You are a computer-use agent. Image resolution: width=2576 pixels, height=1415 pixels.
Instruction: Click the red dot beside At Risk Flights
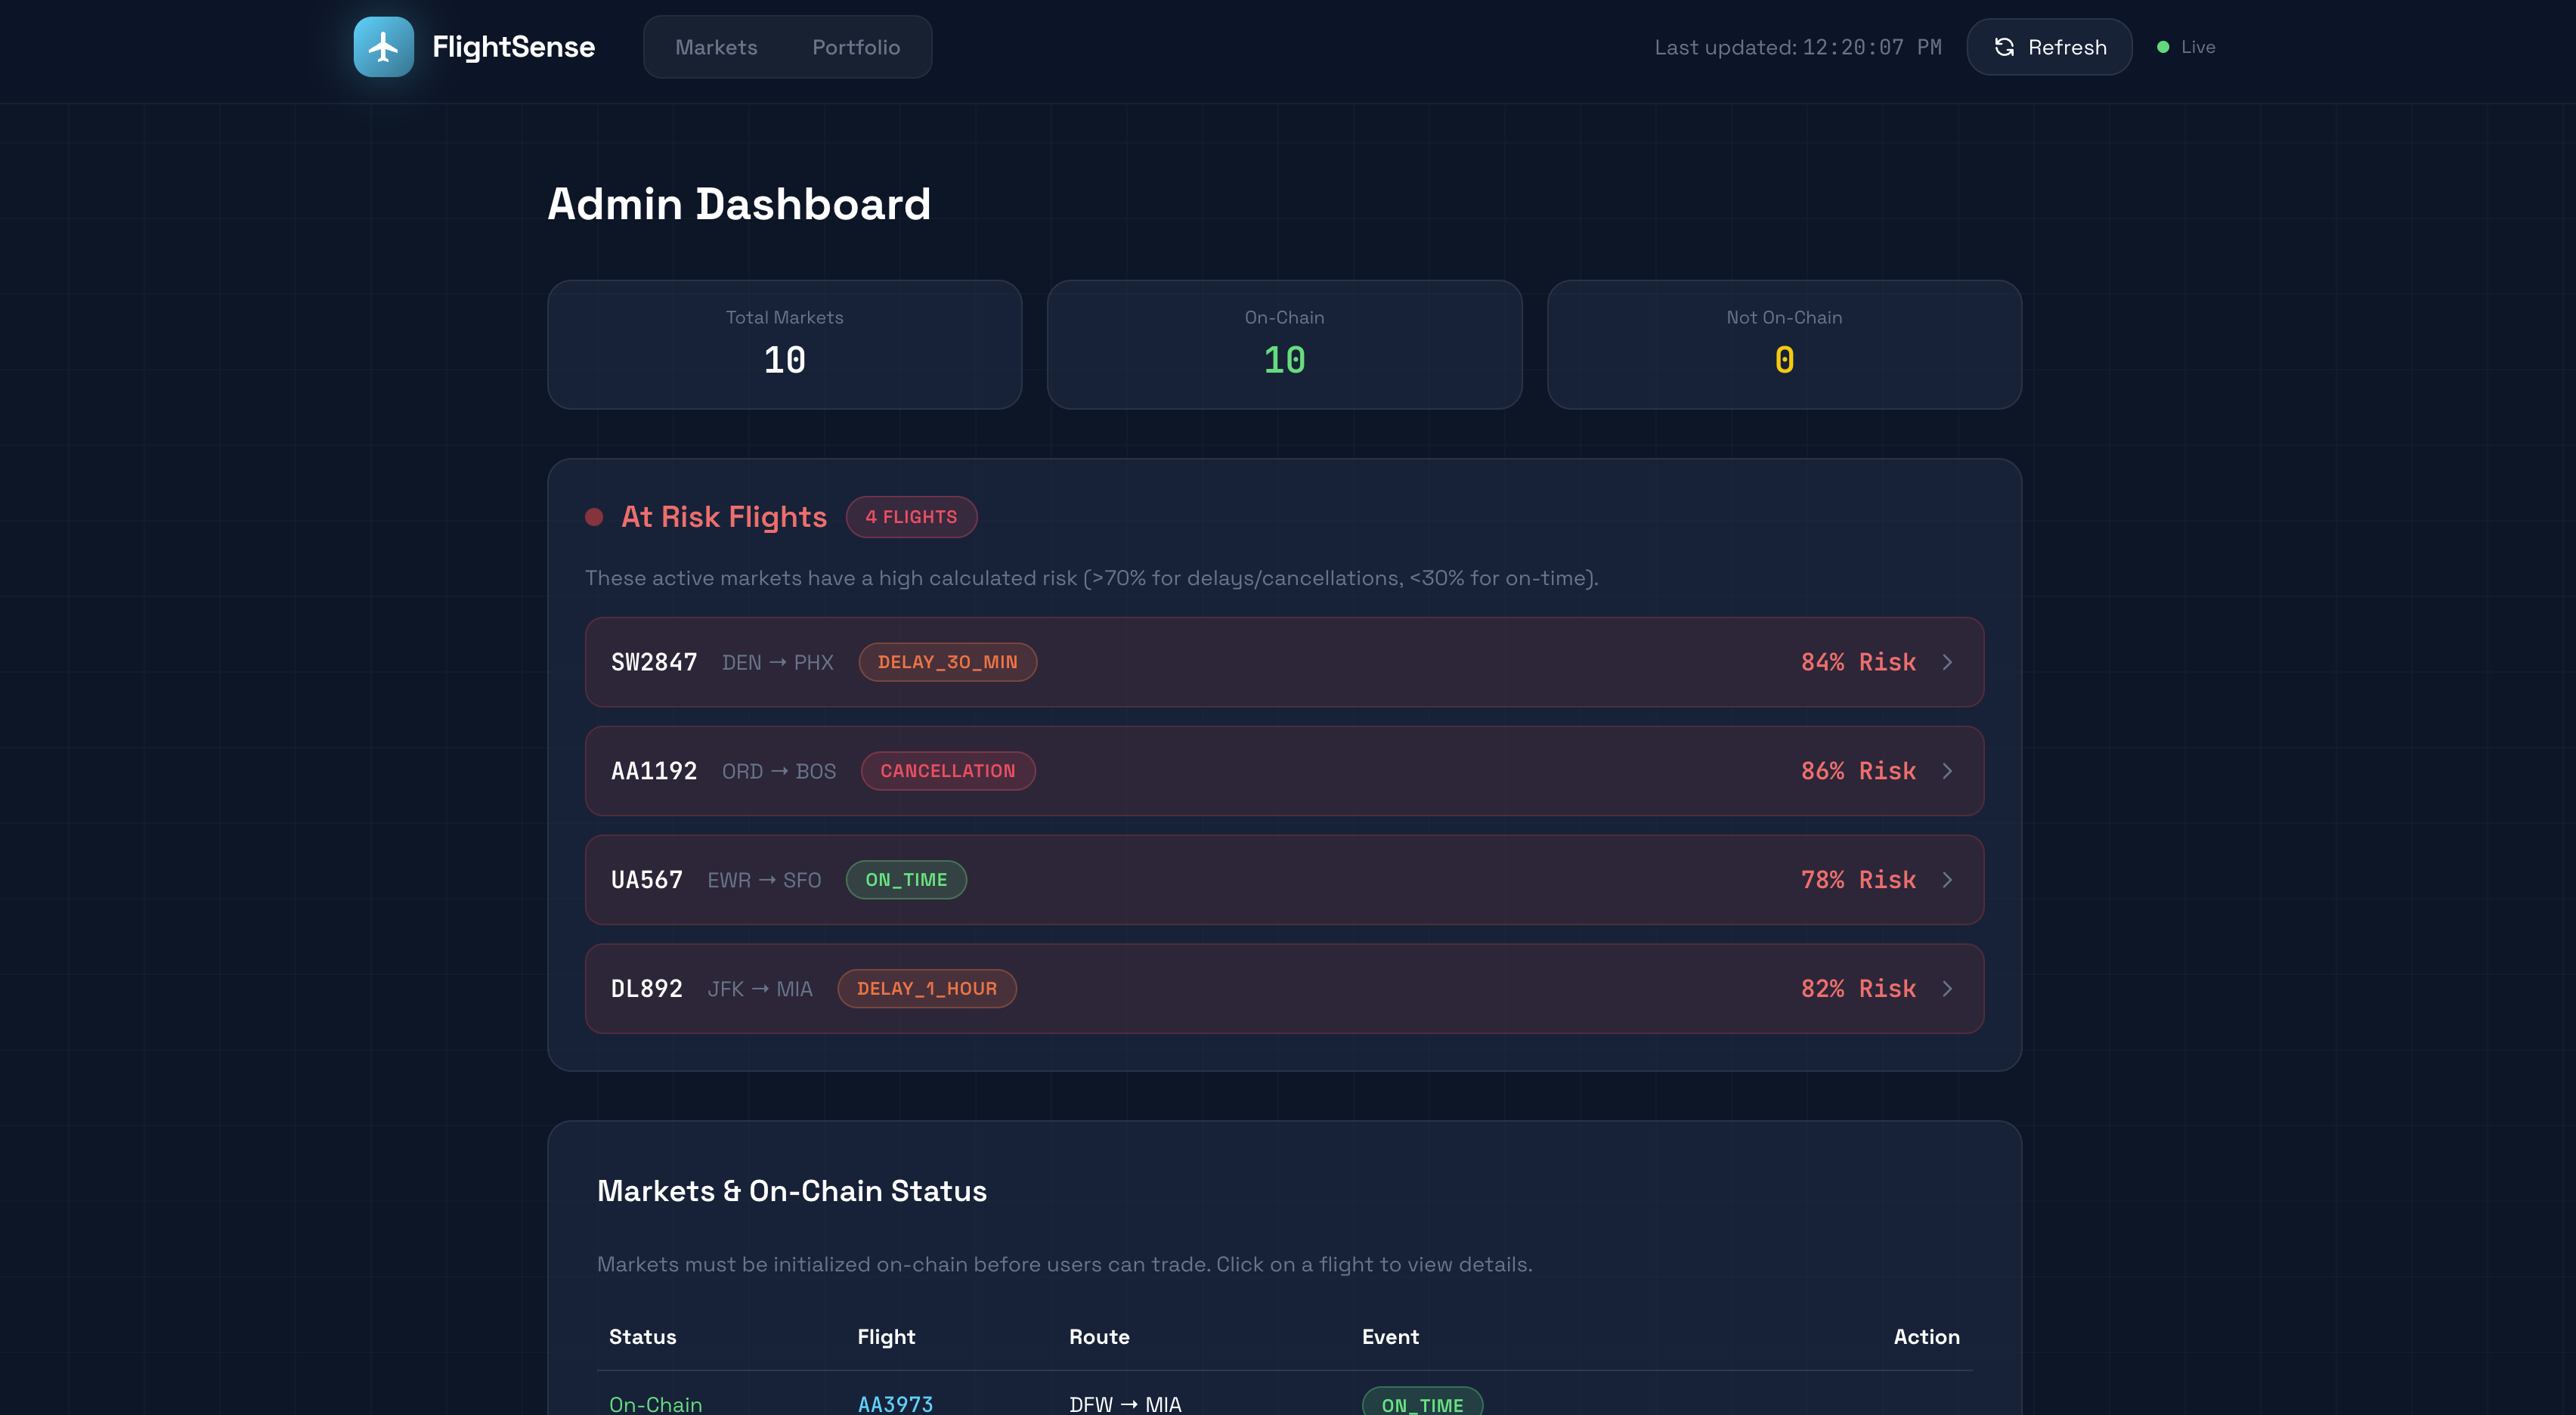pyautogui.click(x=594, y=517)
